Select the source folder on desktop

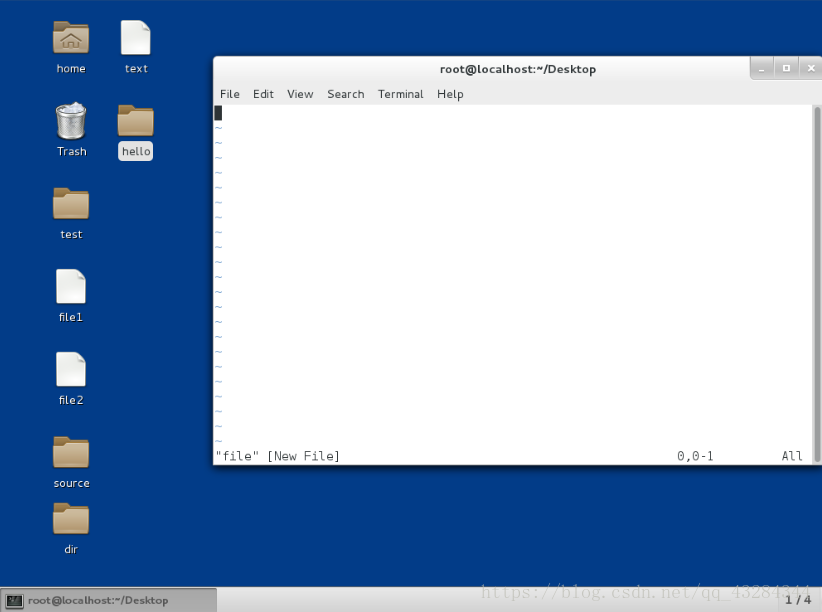71,452
